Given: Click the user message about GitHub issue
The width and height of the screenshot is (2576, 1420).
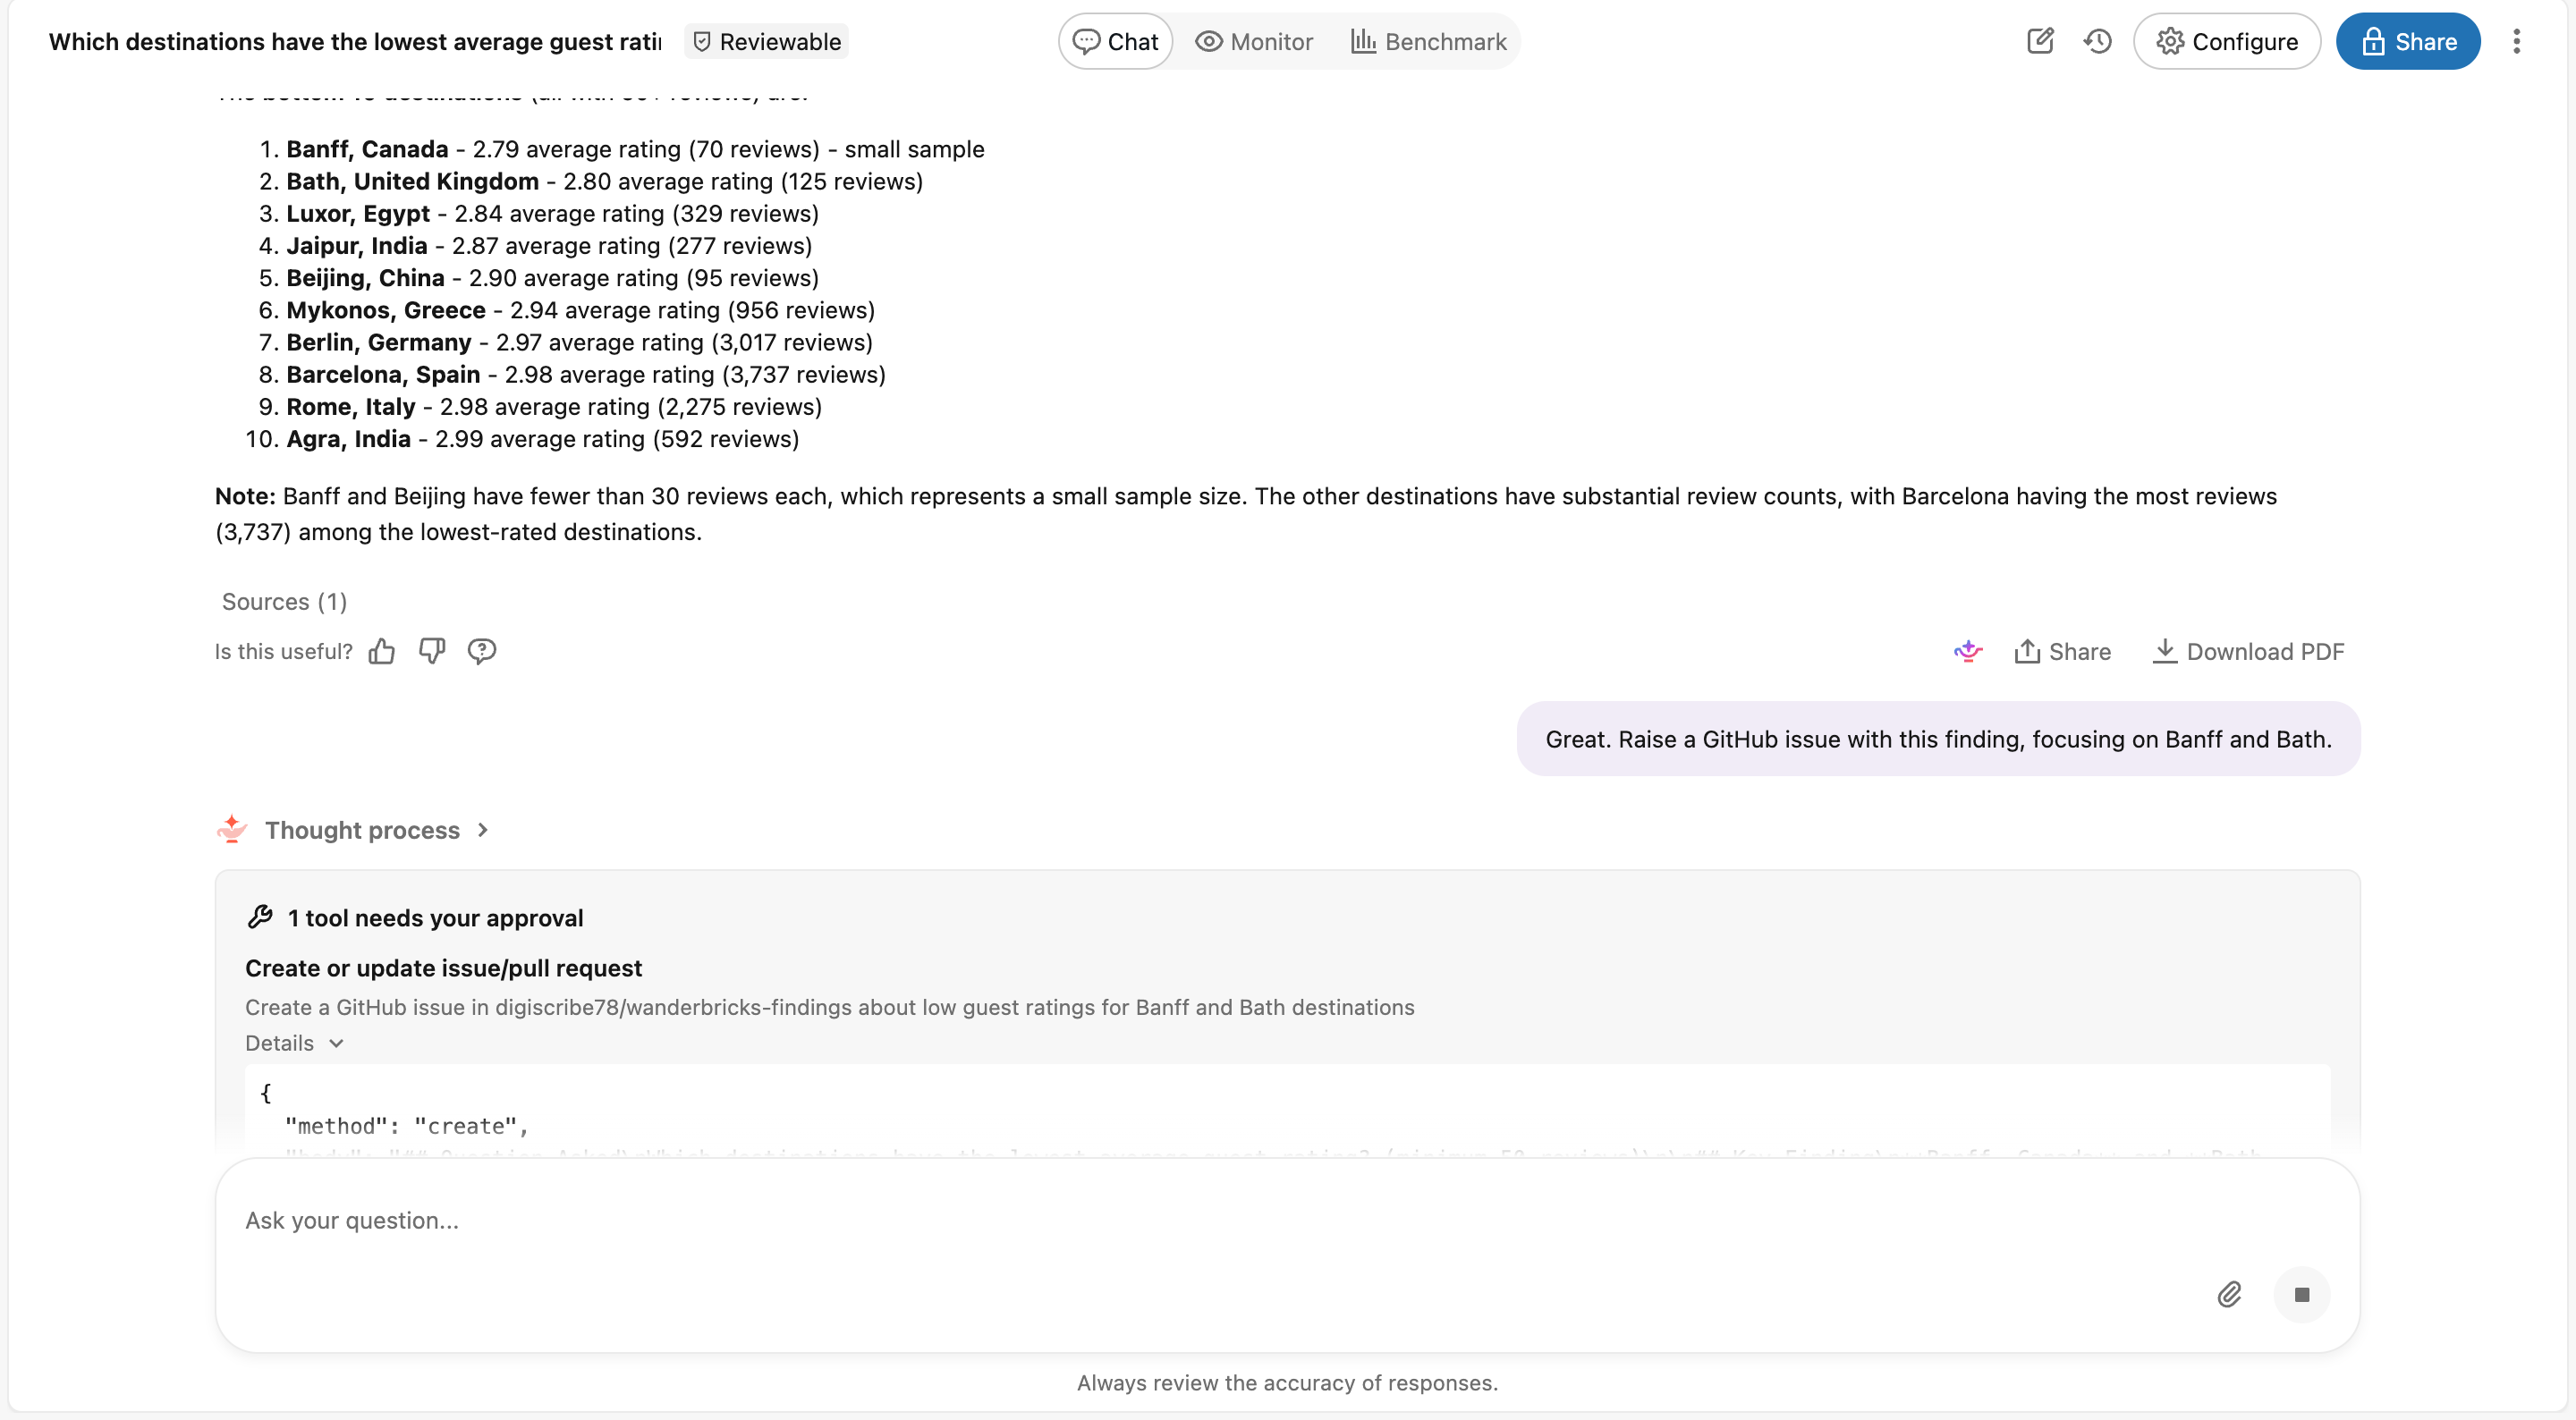Looking at the screenshot, I should [1937, 738].
